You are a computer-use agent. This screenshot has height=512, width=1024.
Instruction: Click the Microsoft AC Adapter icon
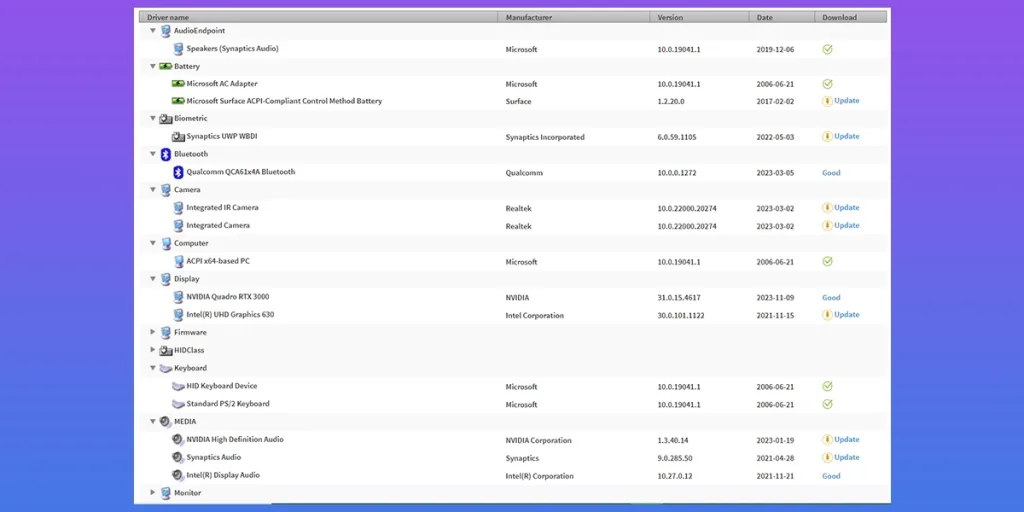pyautogui.click(x=178, y=84)
